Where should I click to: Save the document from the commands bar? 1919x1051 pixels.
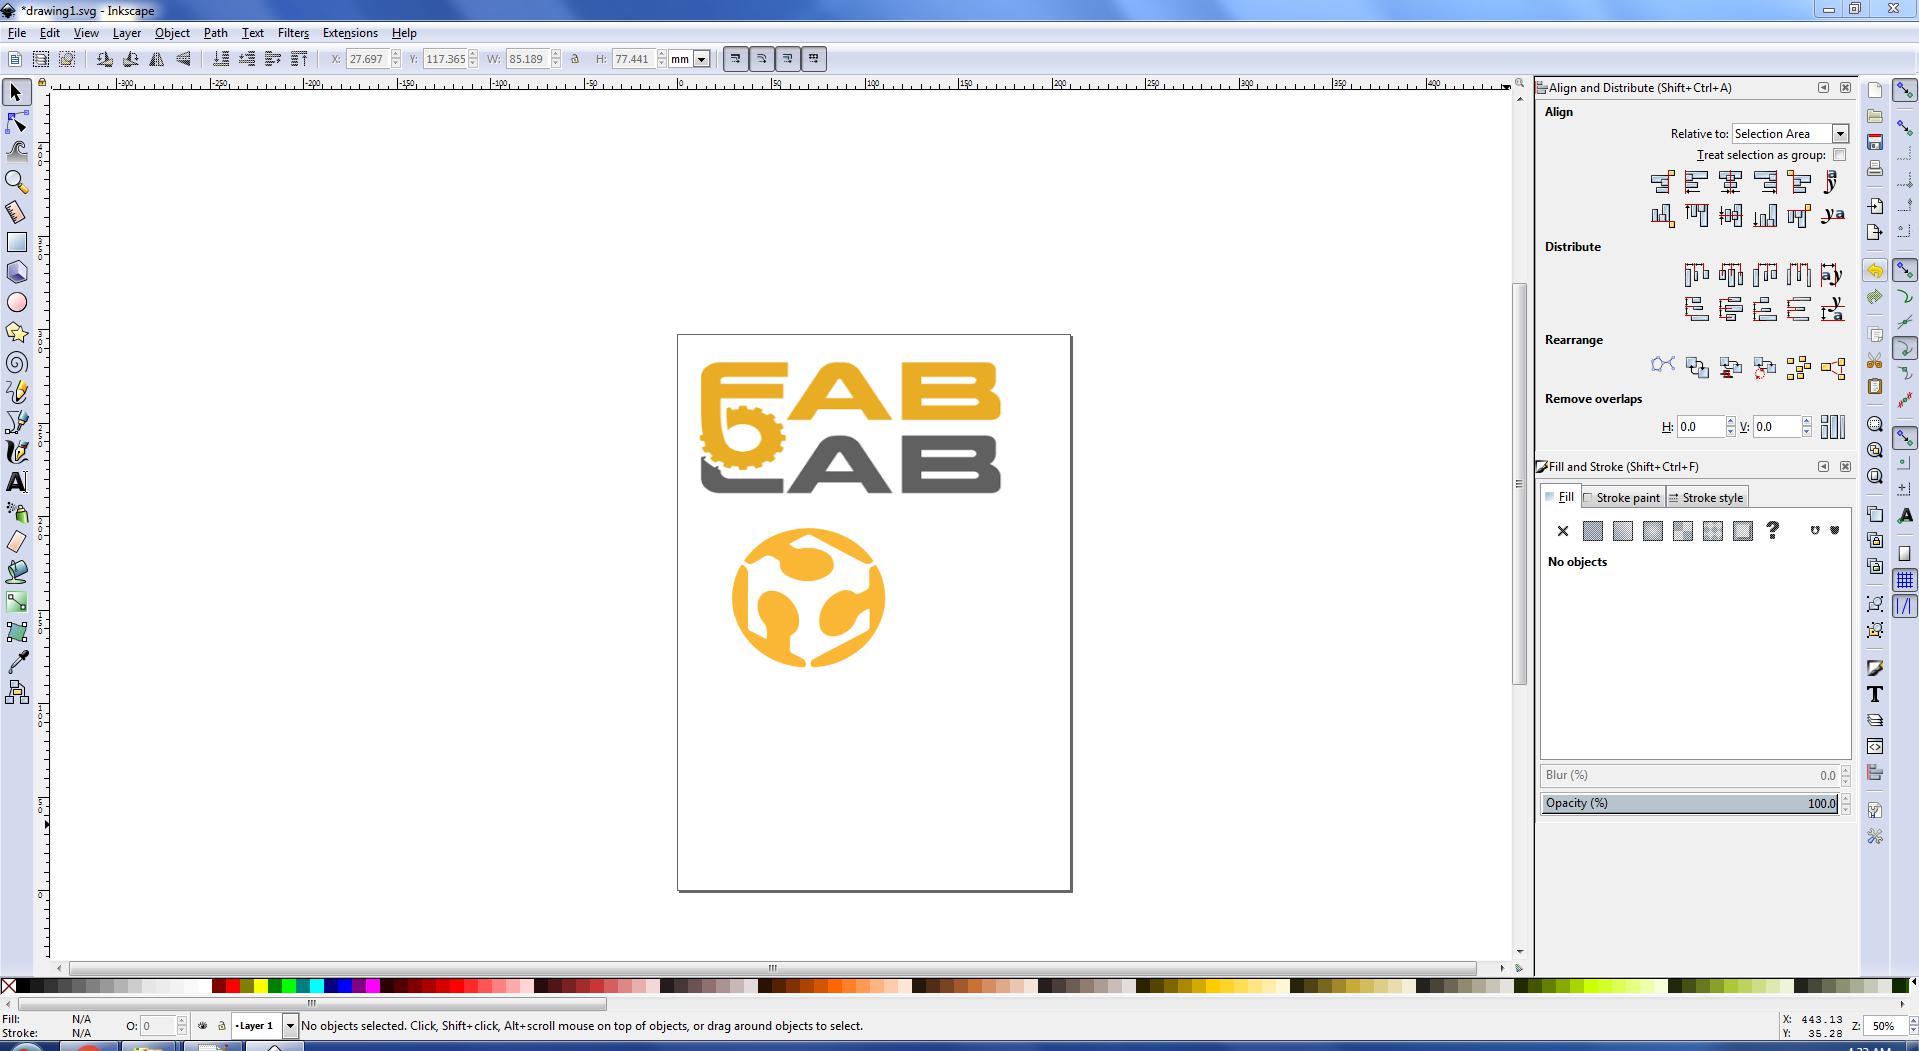1875,143
